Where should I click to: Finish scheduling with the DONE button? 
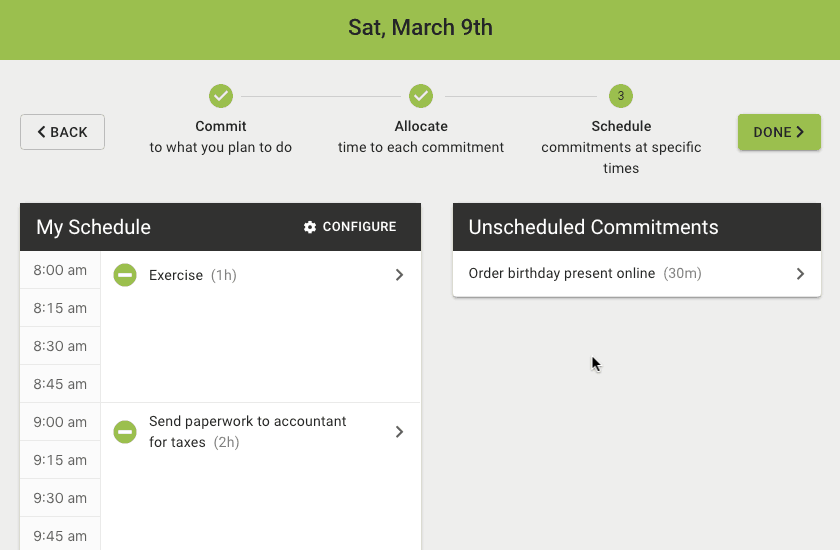coord(779,132)
